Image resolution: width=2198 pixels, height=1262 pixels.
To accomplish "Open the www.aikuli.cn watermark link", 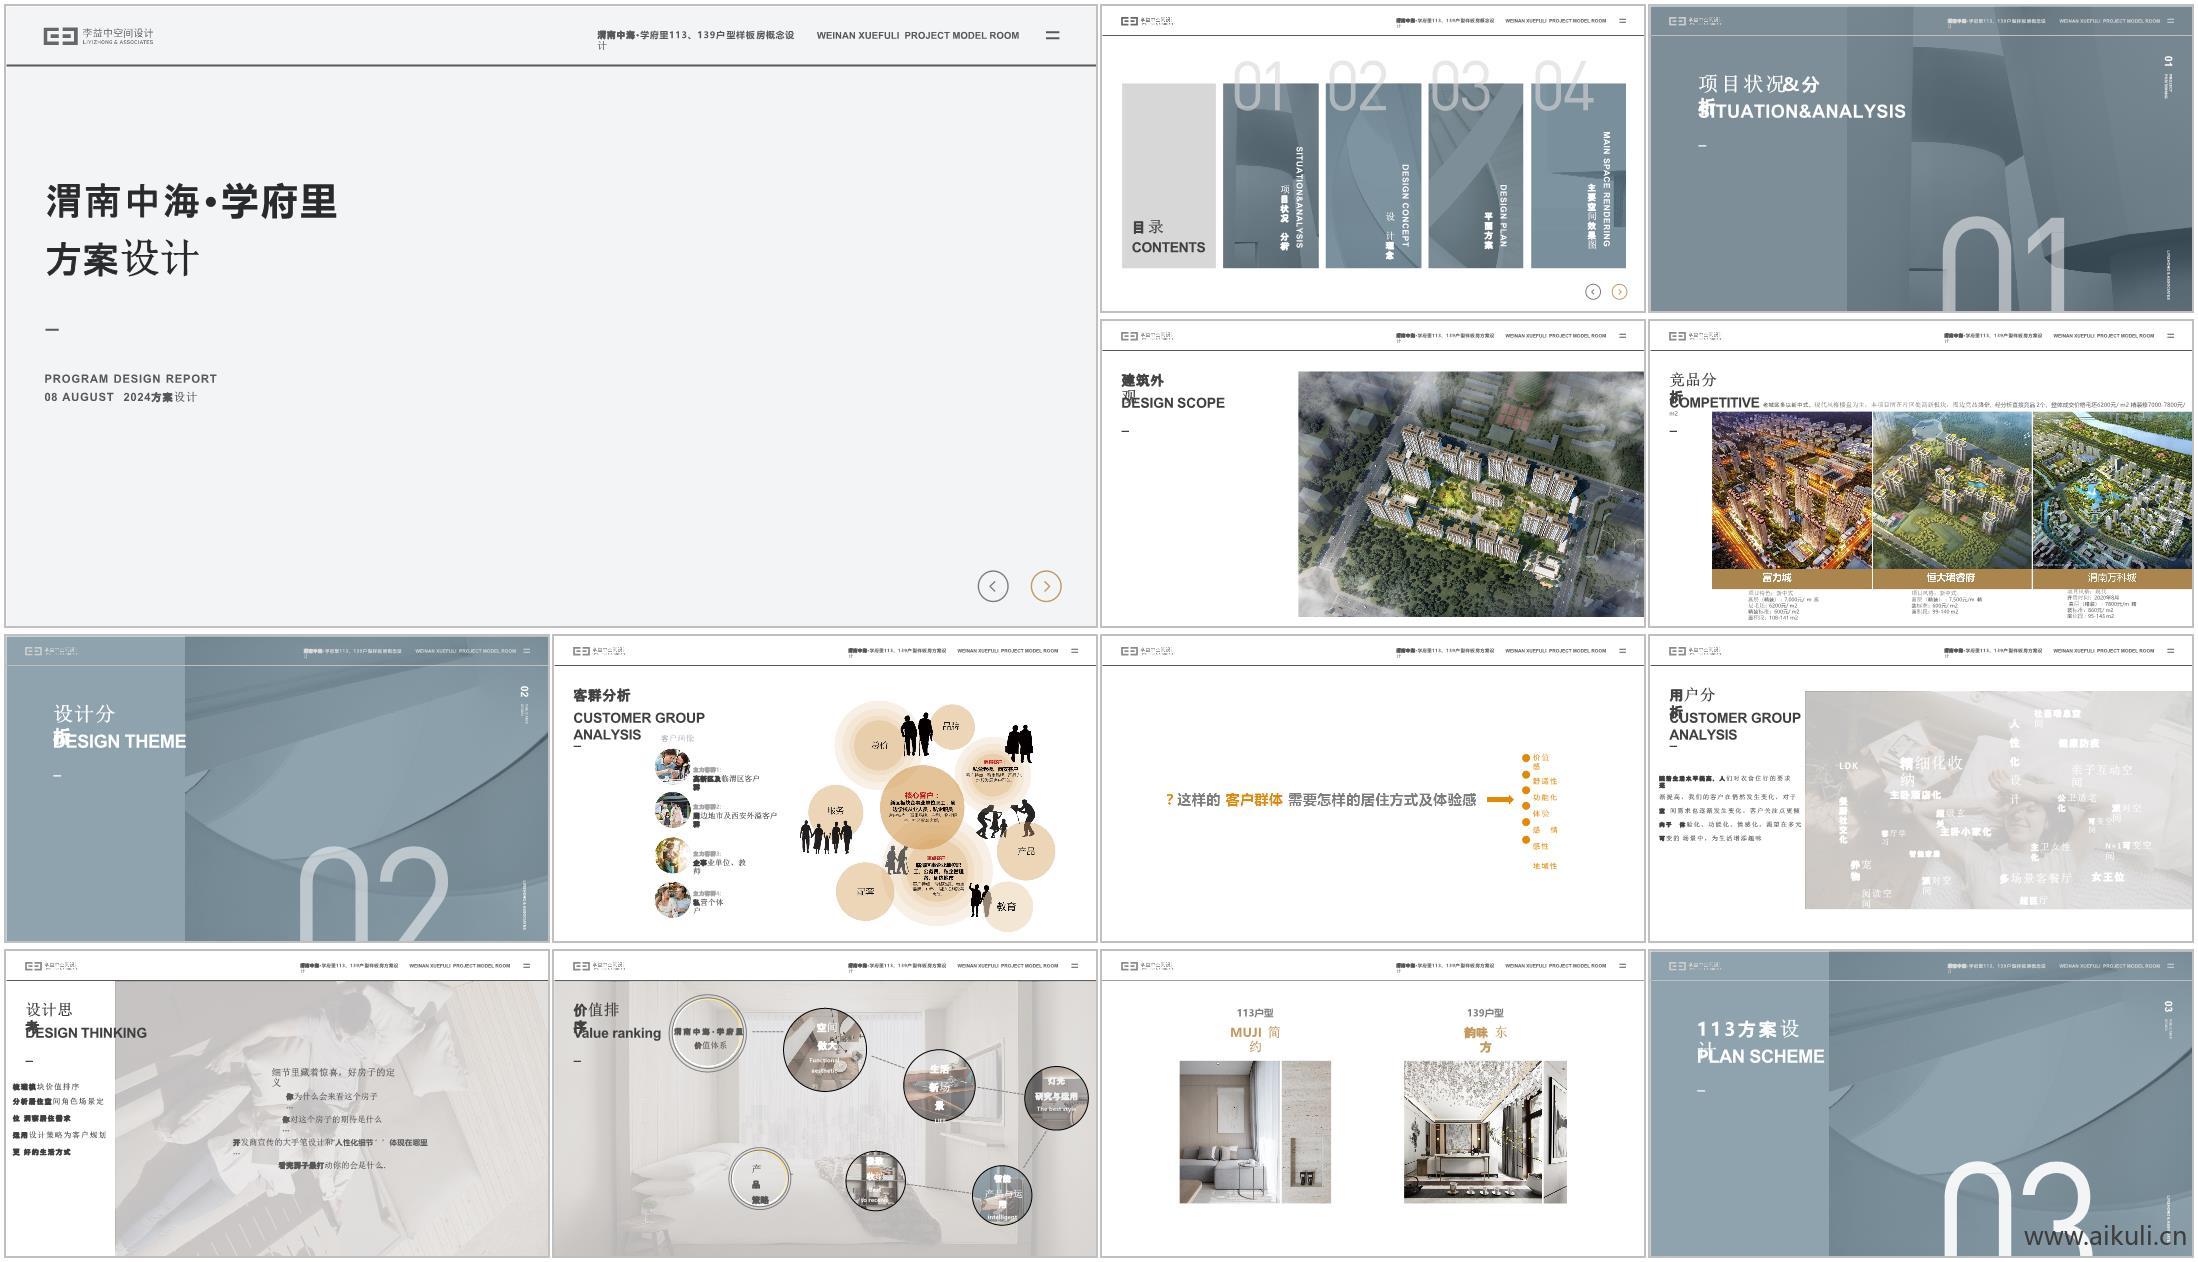I will pos(2104,1236).
